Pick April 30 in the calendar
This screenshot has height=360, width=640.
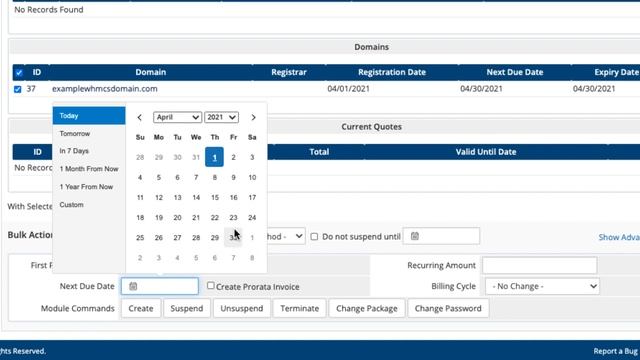tap(233, 238)
